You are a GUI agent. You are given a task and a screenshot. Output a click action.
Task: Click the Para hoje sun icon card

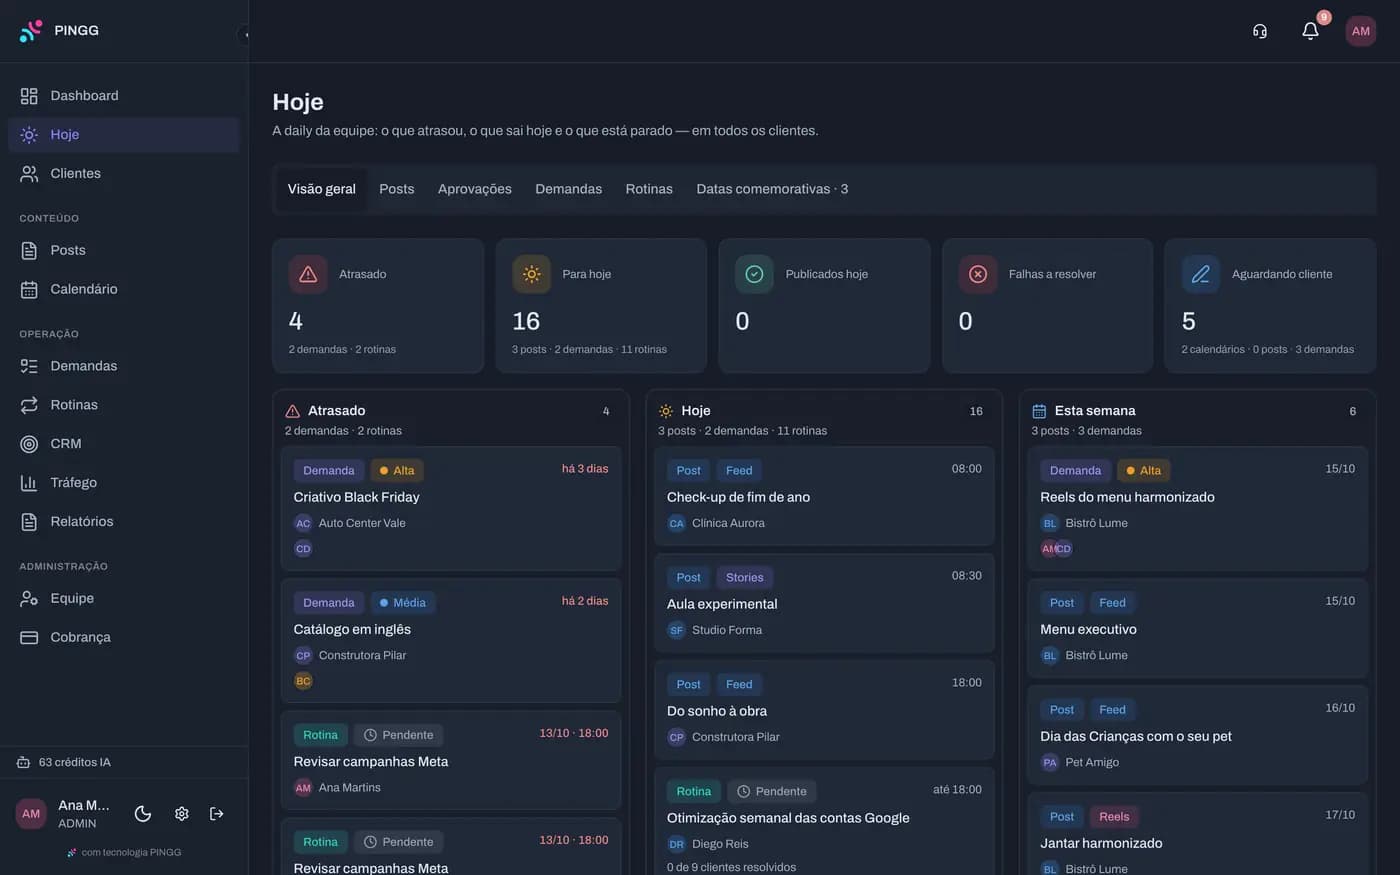pos(531,274)
